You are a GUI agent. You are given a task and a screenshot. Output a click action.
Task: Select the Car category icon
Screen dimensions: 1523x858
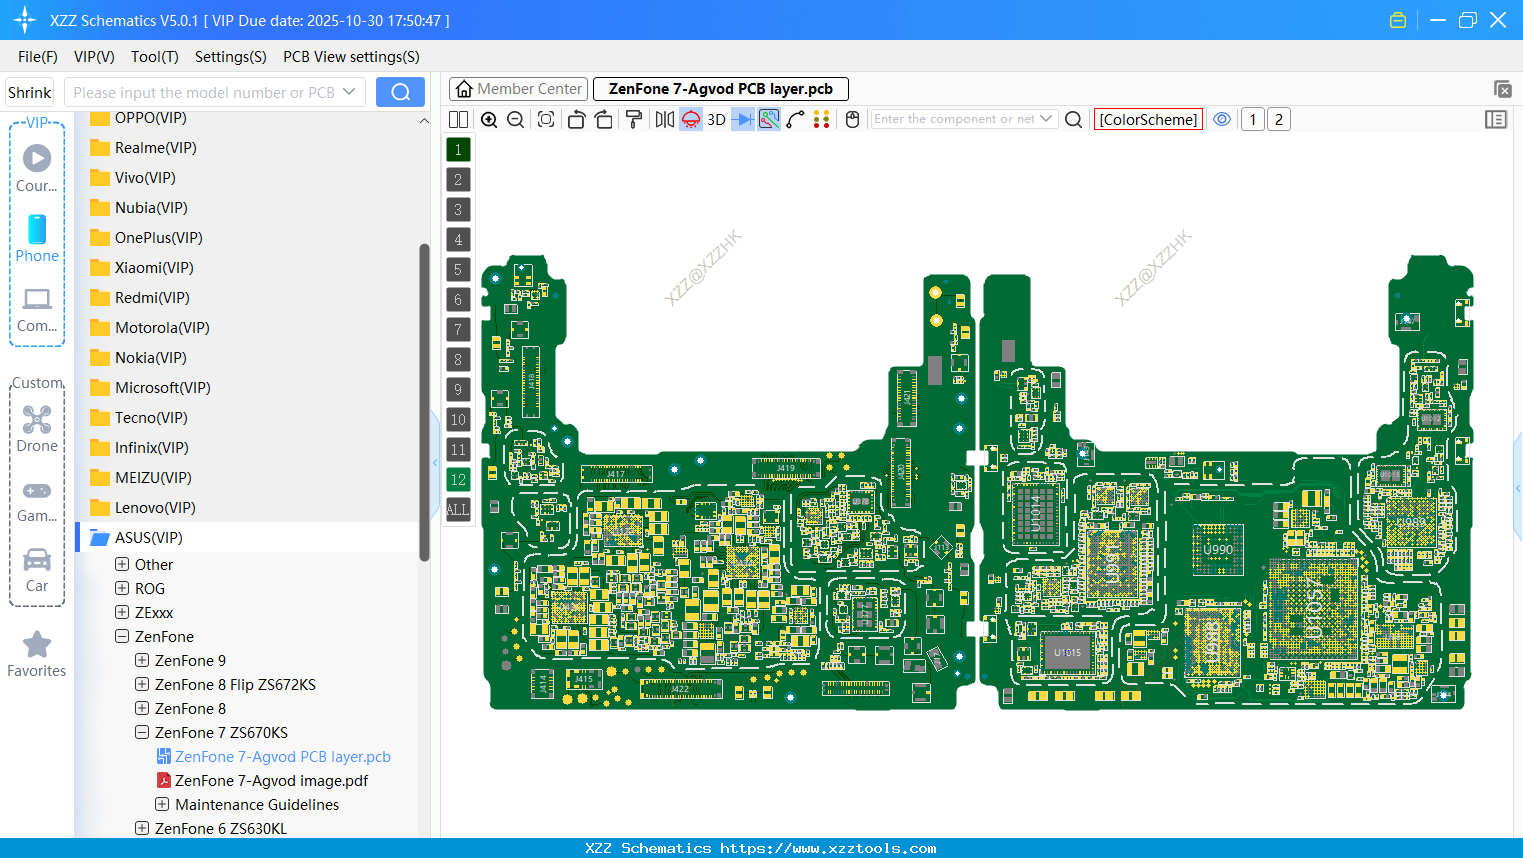37,570
